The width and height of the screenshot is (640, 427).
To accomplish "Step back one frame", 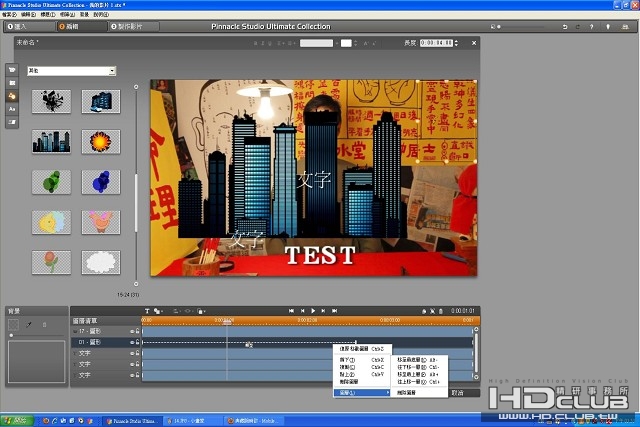I will (302, 311).
